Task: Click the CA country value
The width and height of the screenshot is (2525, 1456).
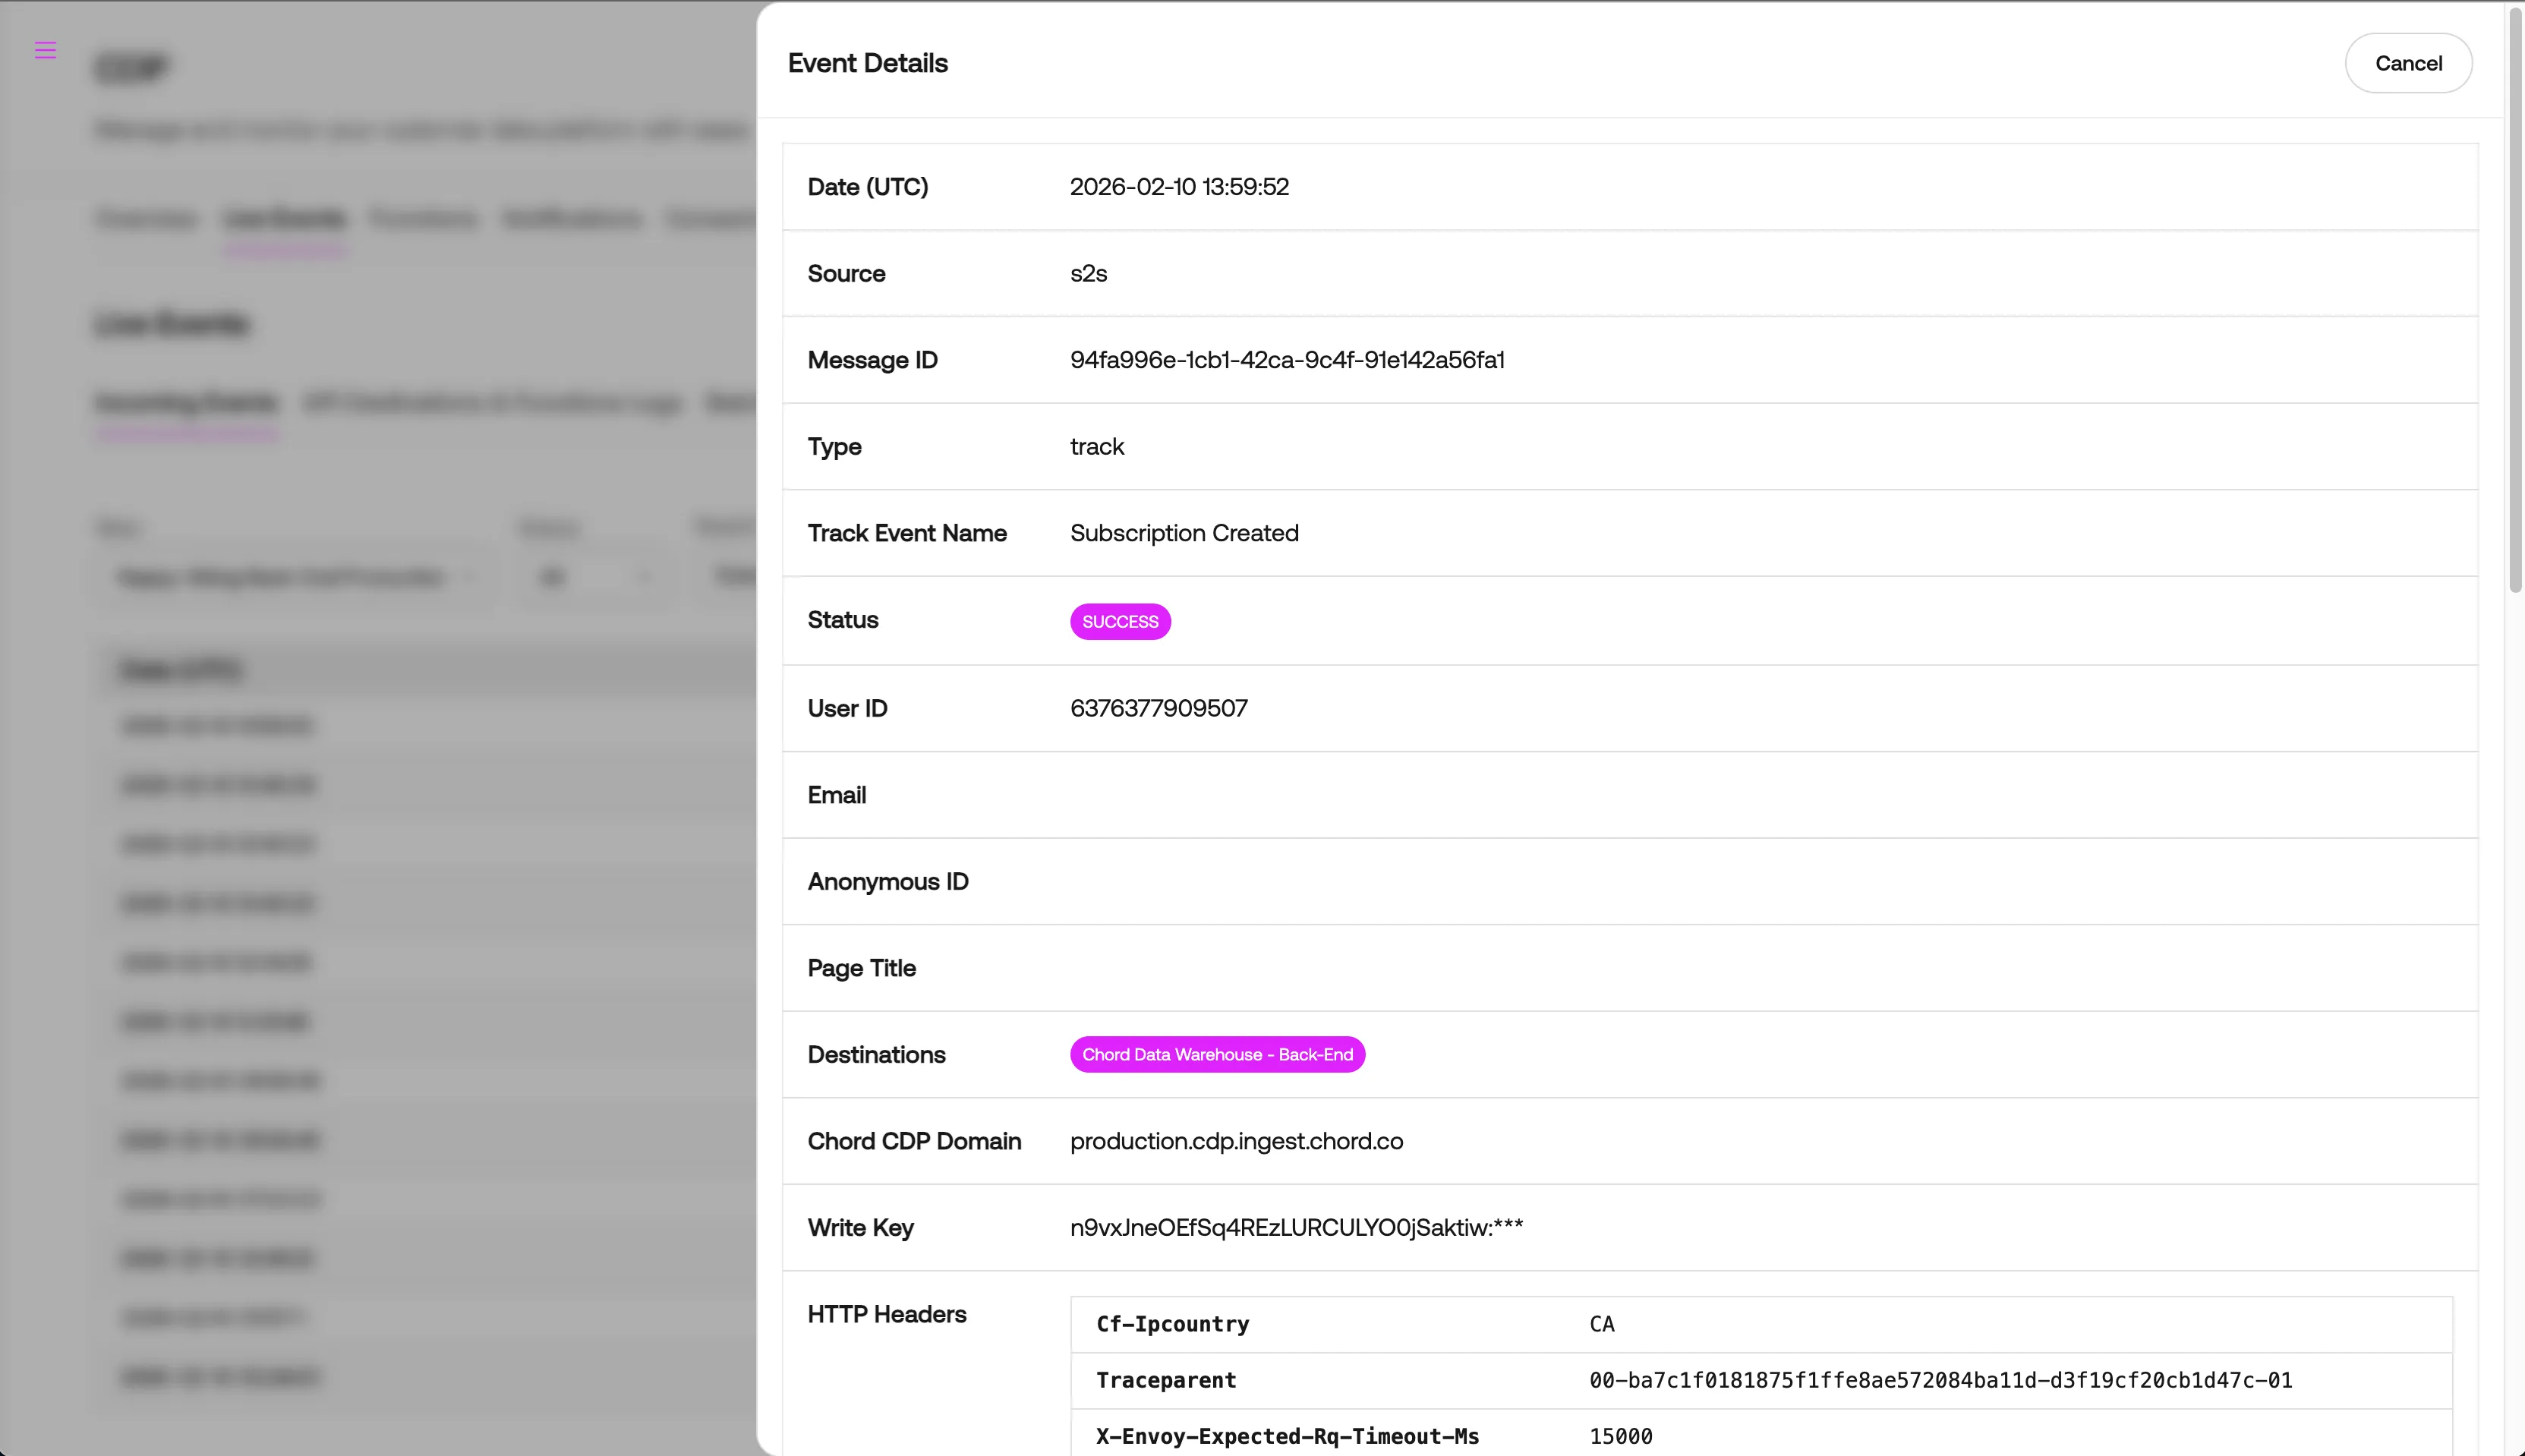Action: [1602, 1324]
